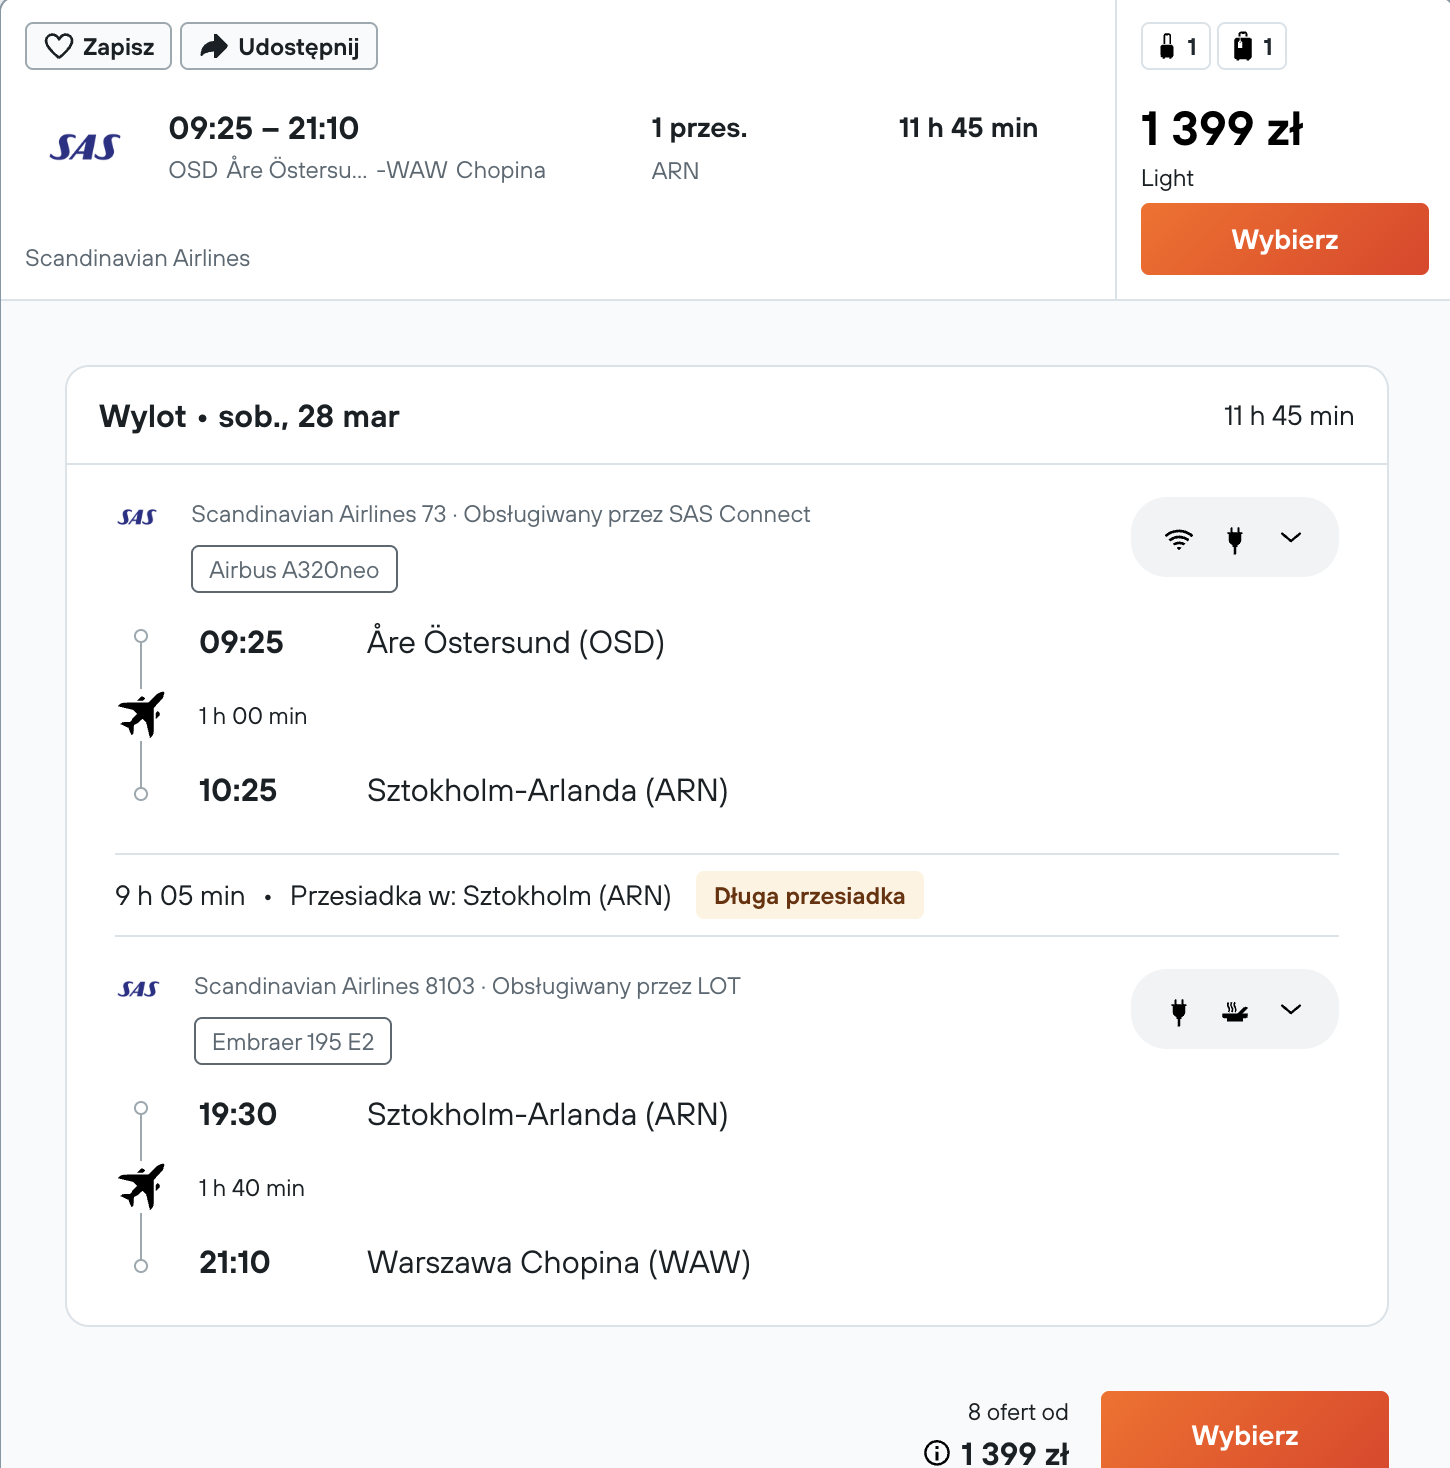This screenshot has height=1468, width=1450.
Task: Click the Wi-Fi icon on first flight
Action: [x=1179, y=538]
